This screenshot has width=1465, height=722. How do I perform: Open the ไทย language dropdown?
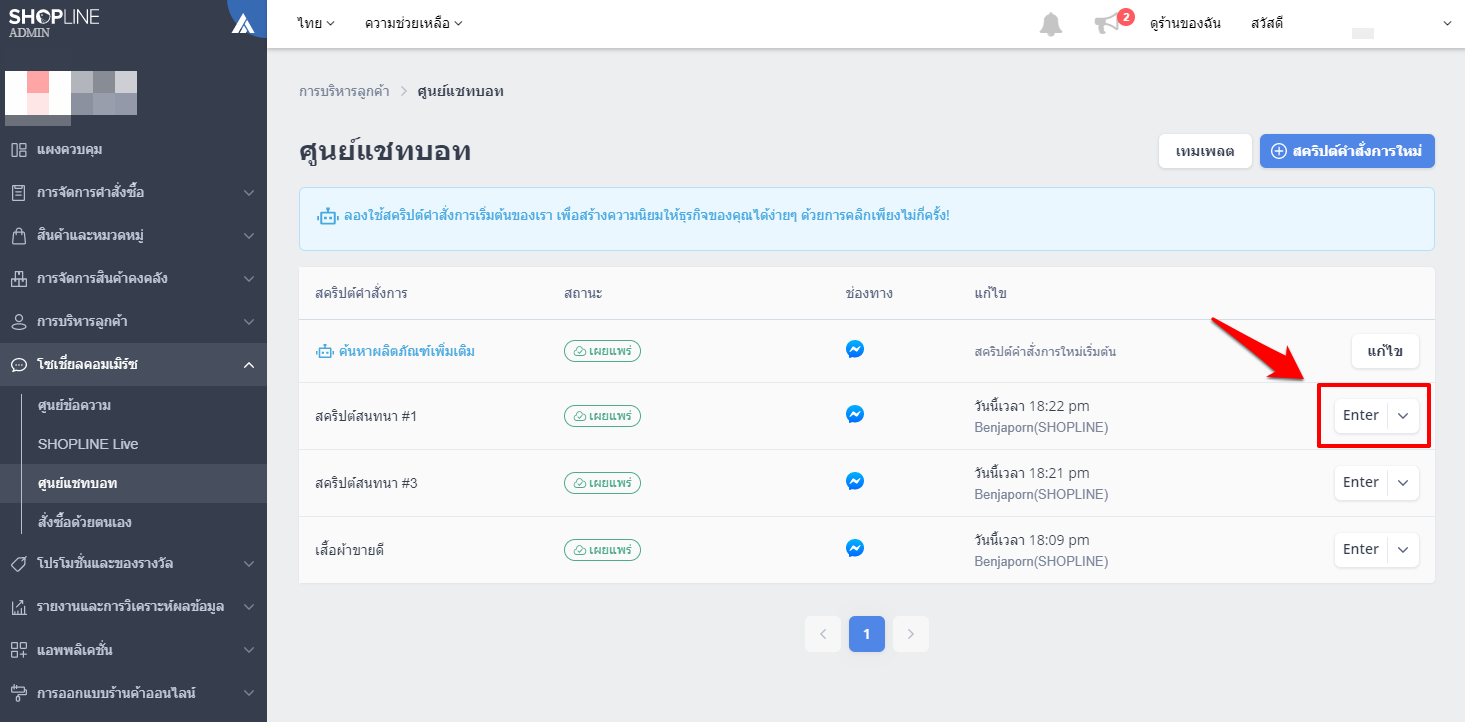pyautogui.click(x=316, y=23)
